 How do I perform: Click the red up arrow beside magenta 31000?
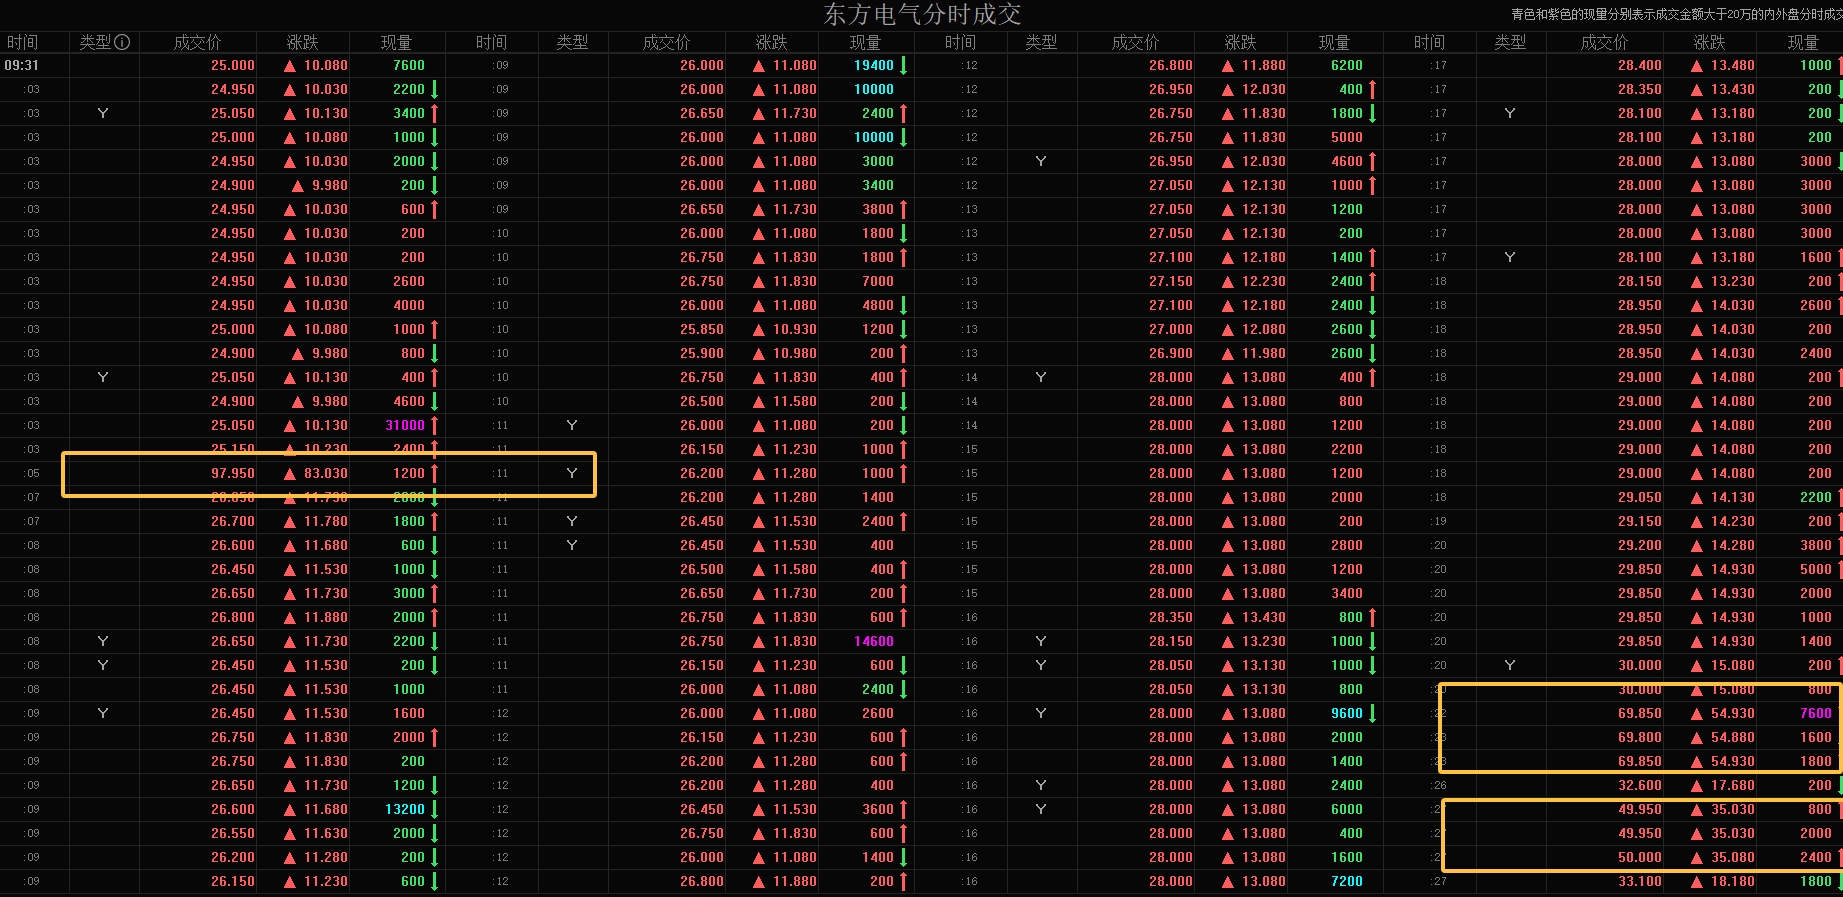(435, 425)
